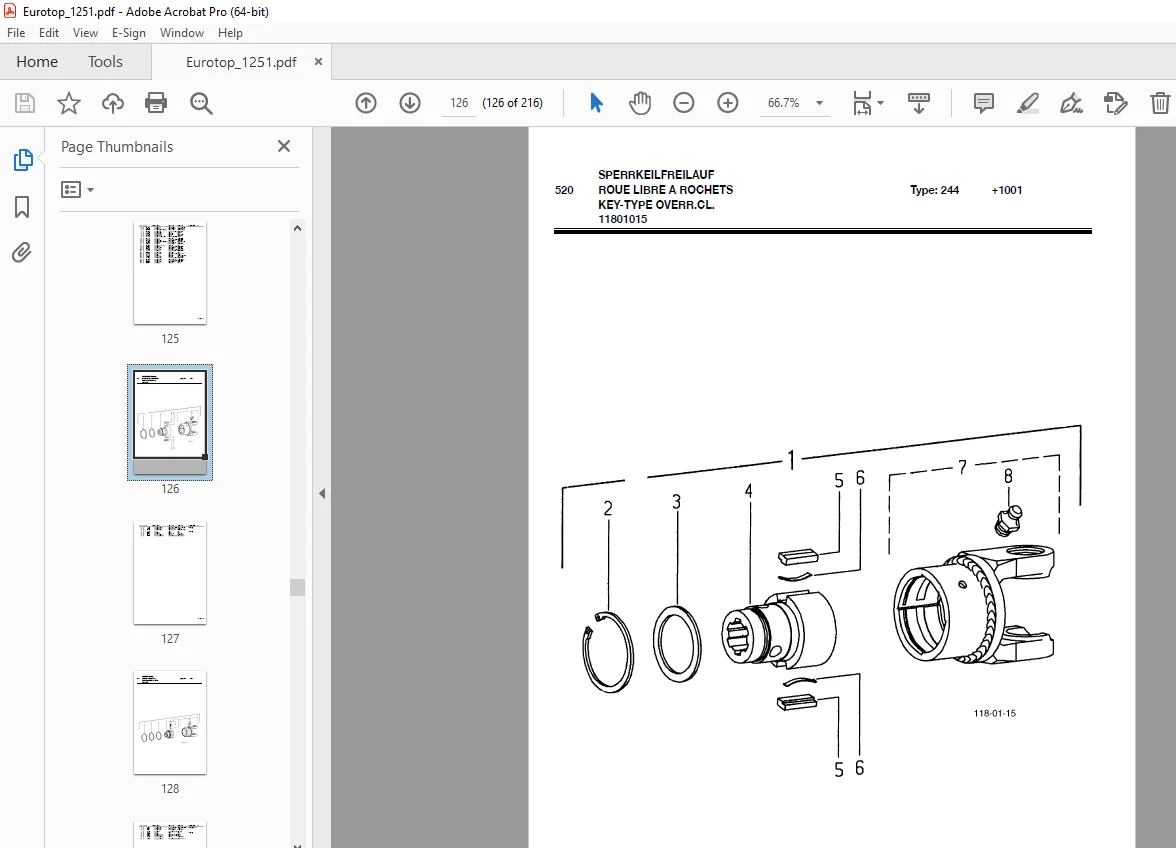Open the File menu
The height and width of the screenshot is (848, 1176).
pyautogui.click(x=16, y=33)
